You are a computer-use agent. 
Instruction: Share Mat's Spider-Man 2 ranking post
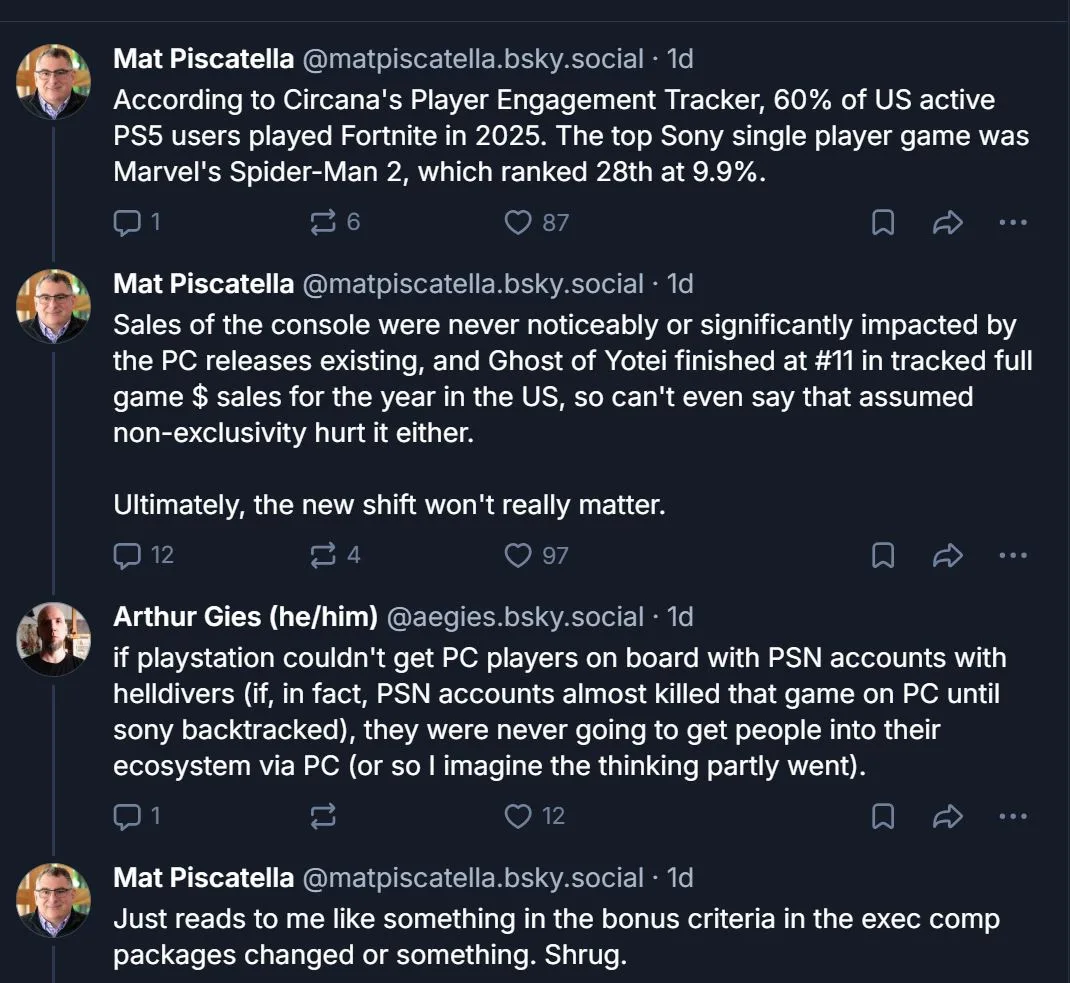click(947, 222)
